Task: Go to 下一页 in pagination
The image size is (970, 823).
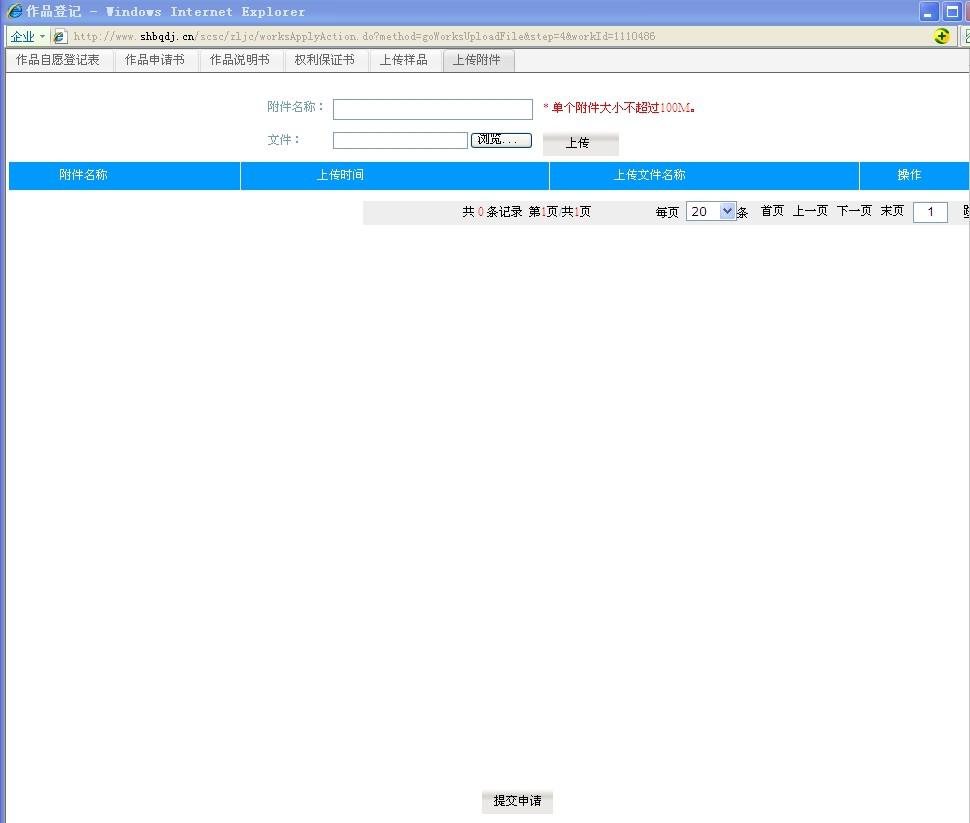Action: (854, 211)
